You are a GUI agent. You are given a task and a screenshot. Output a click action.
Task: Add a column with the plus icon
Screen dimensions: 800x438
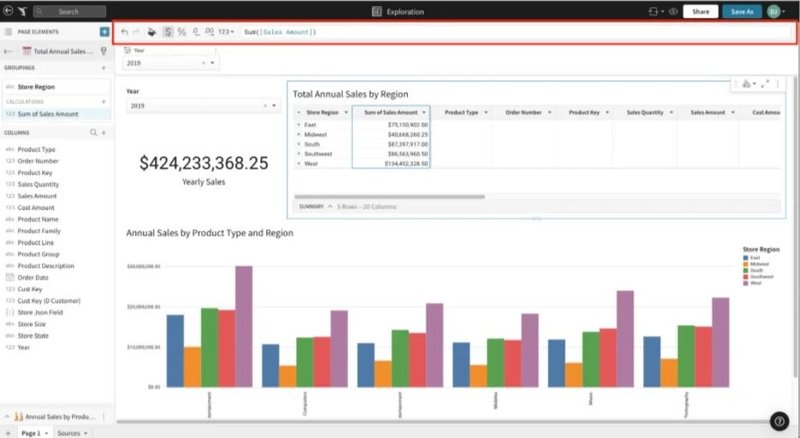pyautogui.click(x=104, y=133)
